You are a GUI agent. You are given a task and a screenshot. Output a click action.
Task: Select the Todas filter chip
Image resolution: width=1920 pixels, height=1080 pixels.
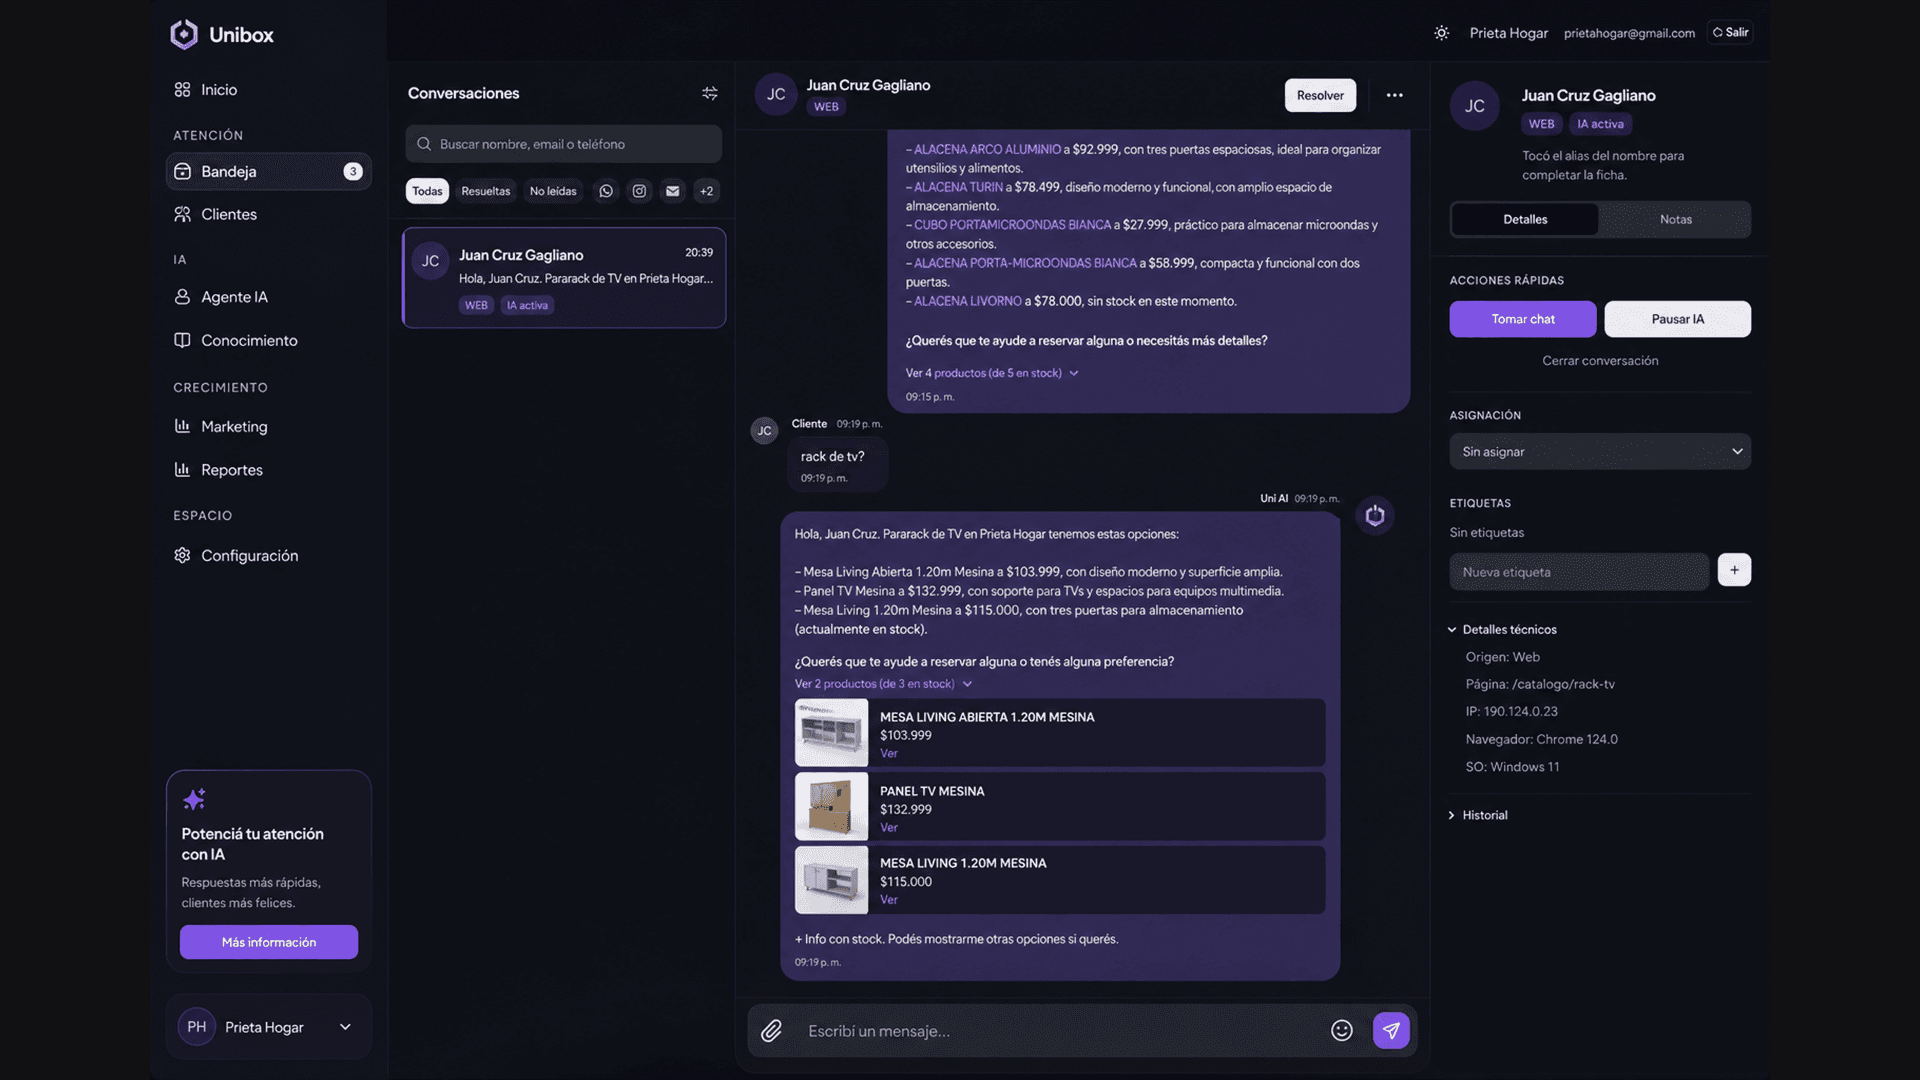(x=427, y=191)
